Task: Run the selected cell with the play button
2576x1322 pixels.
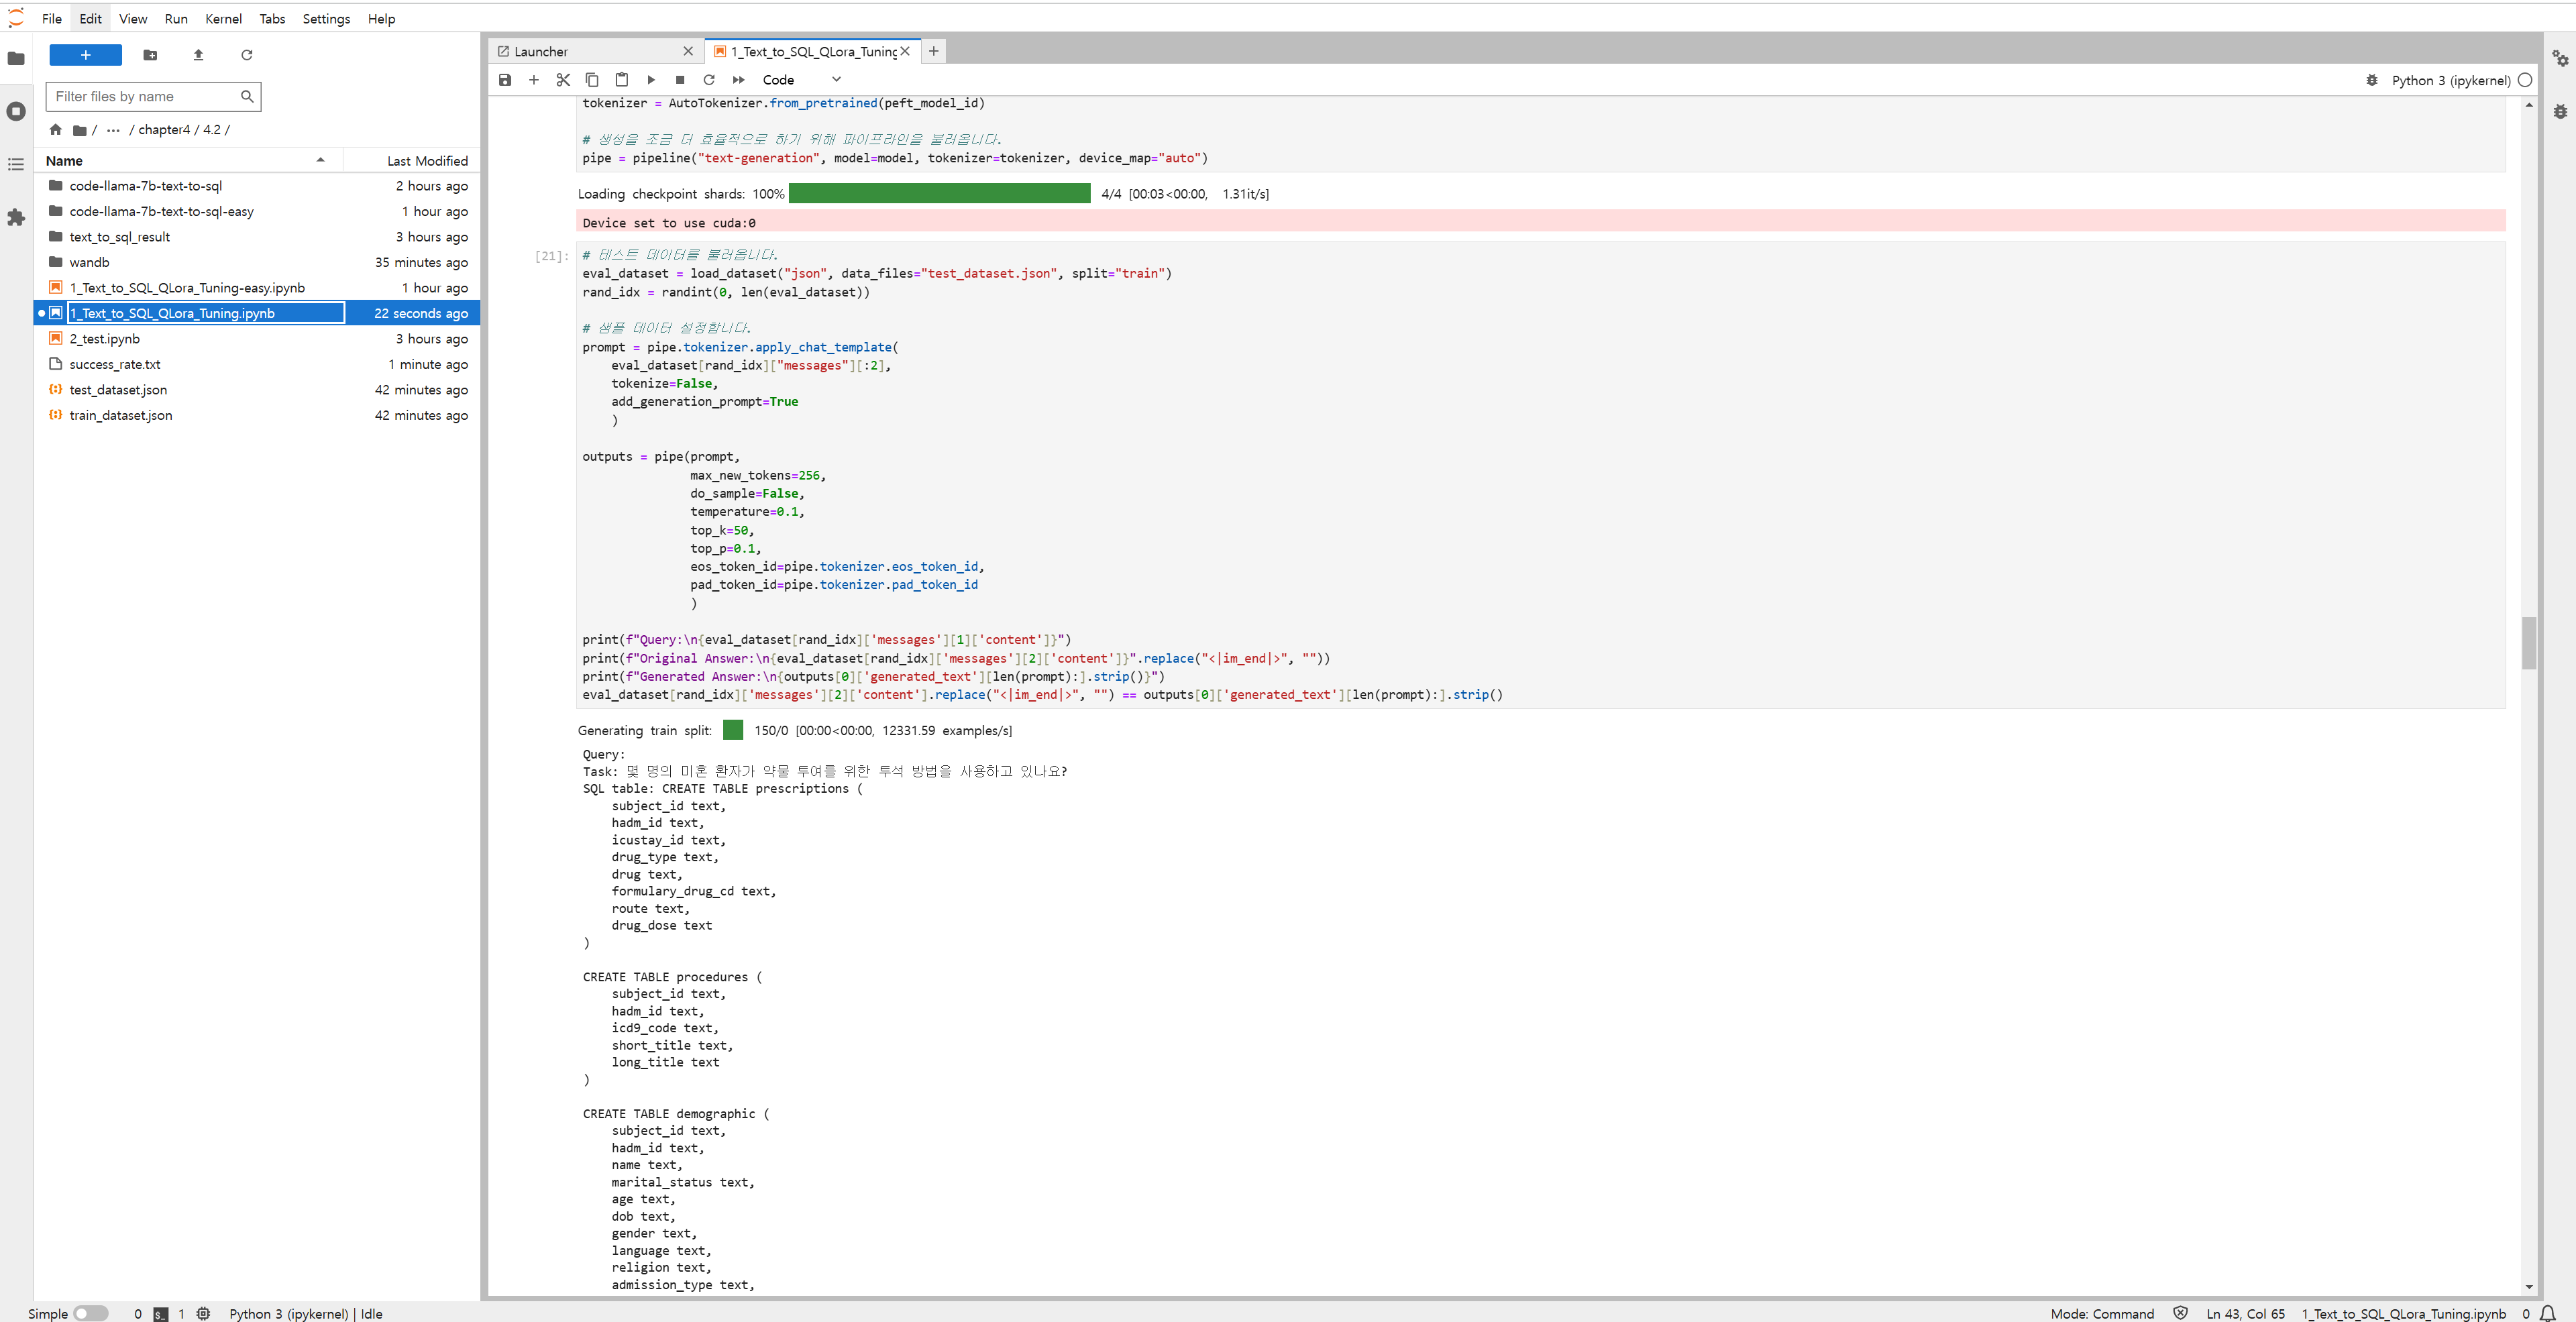Action: 651,80
